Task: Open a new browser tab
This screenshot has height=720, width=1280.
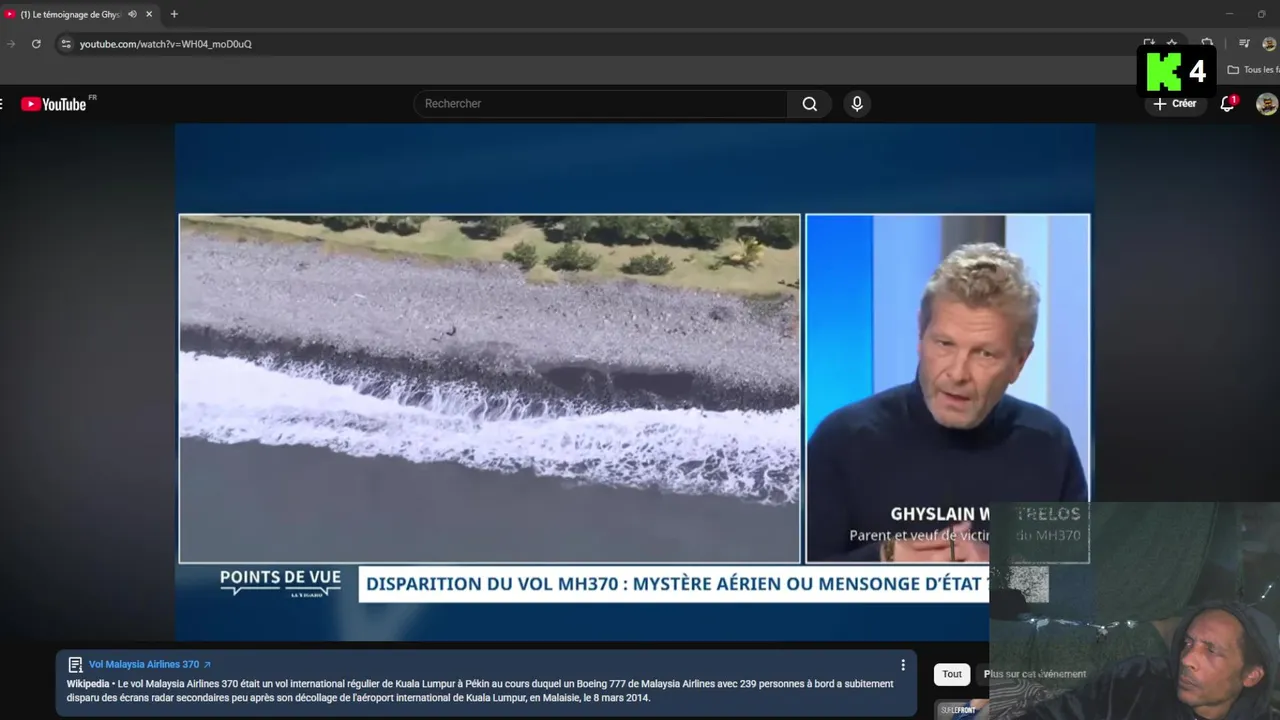Action: pyautogui.click(x=174, y=14)
